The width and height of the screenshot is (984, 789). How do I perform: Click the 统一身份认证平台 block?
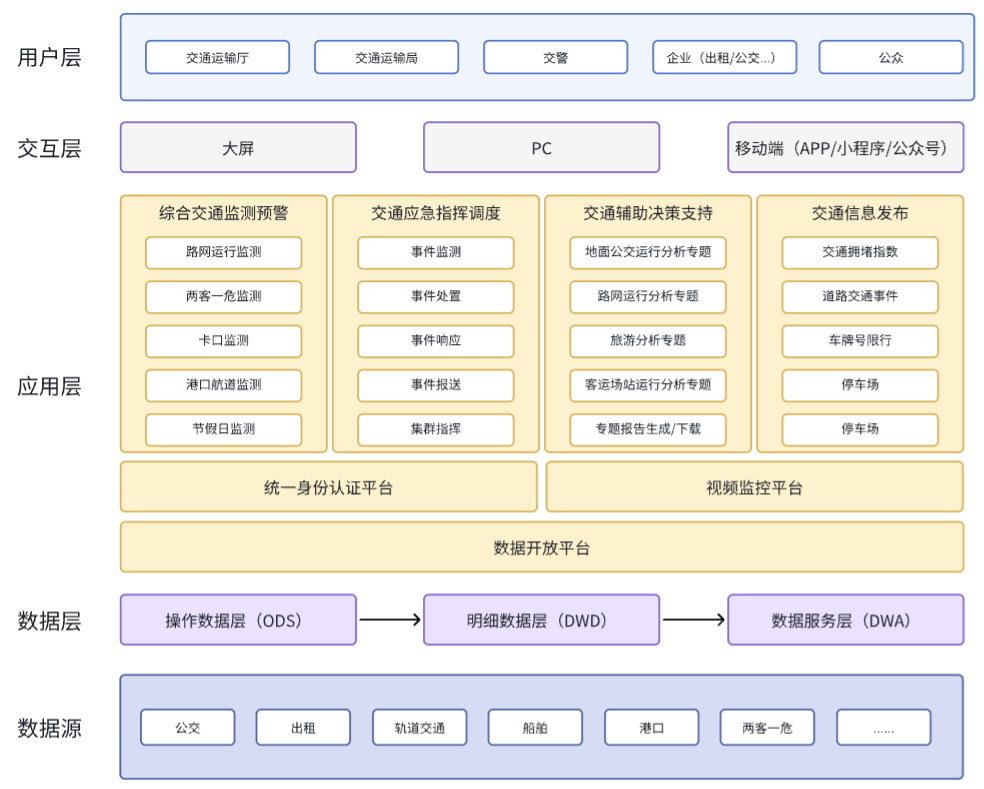click(328, 488)
